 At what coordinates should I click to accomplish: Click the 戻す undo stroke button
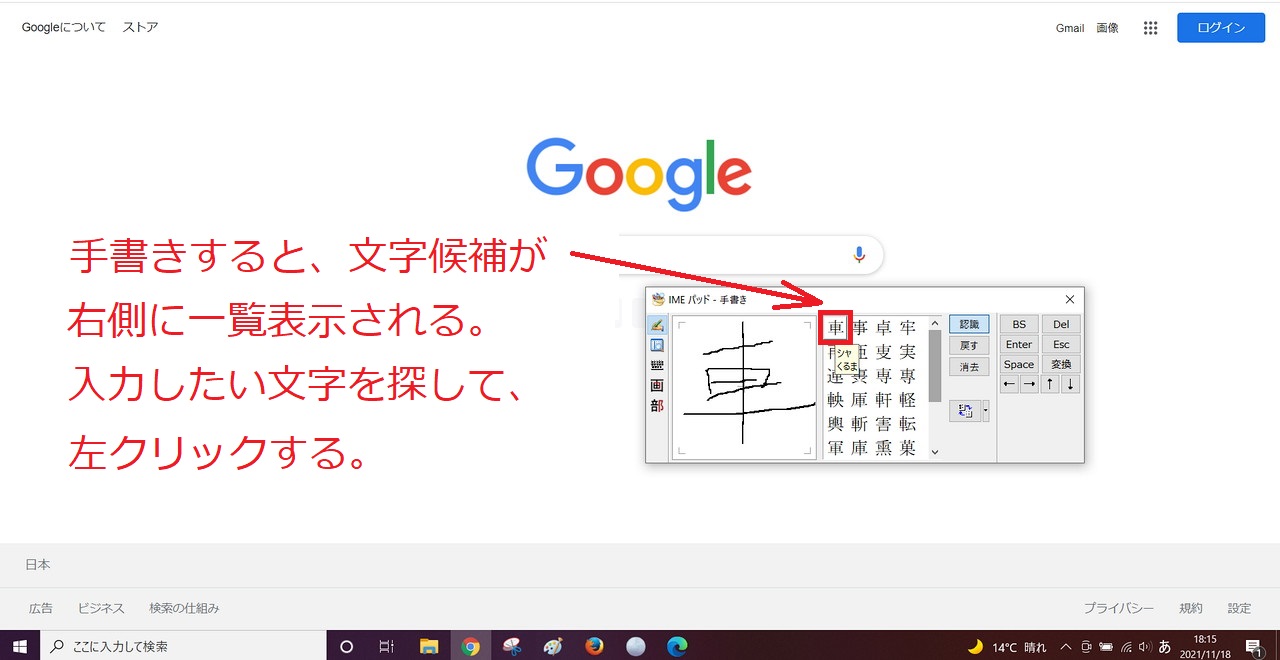coord(969,345)
